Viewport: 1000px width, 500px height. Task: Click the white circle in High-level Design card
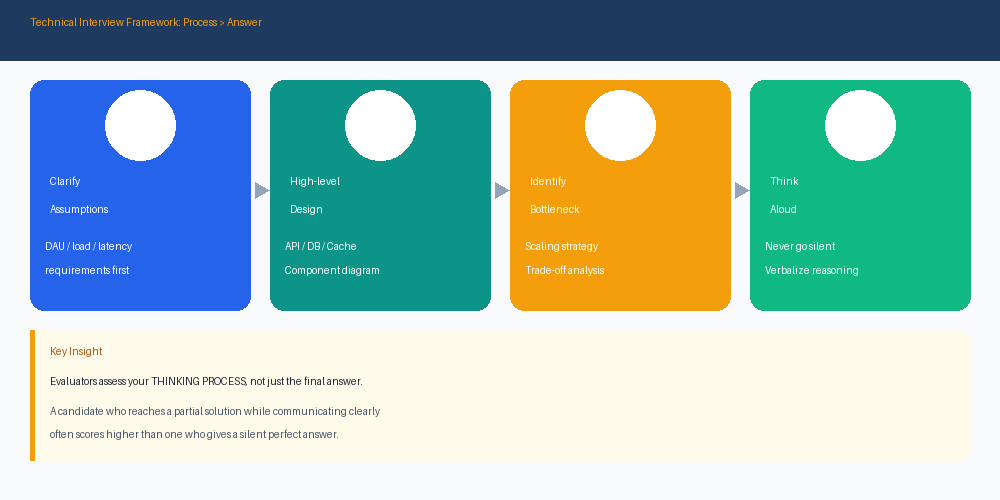380,126
